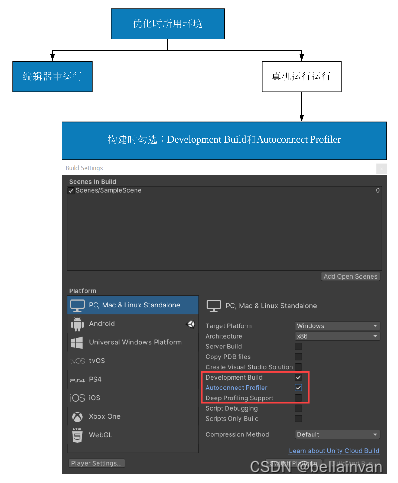The image size is (398, 483).
Task: Enable the Create Visual Studio Solution checkbox
Action: (x=299, y=367)
